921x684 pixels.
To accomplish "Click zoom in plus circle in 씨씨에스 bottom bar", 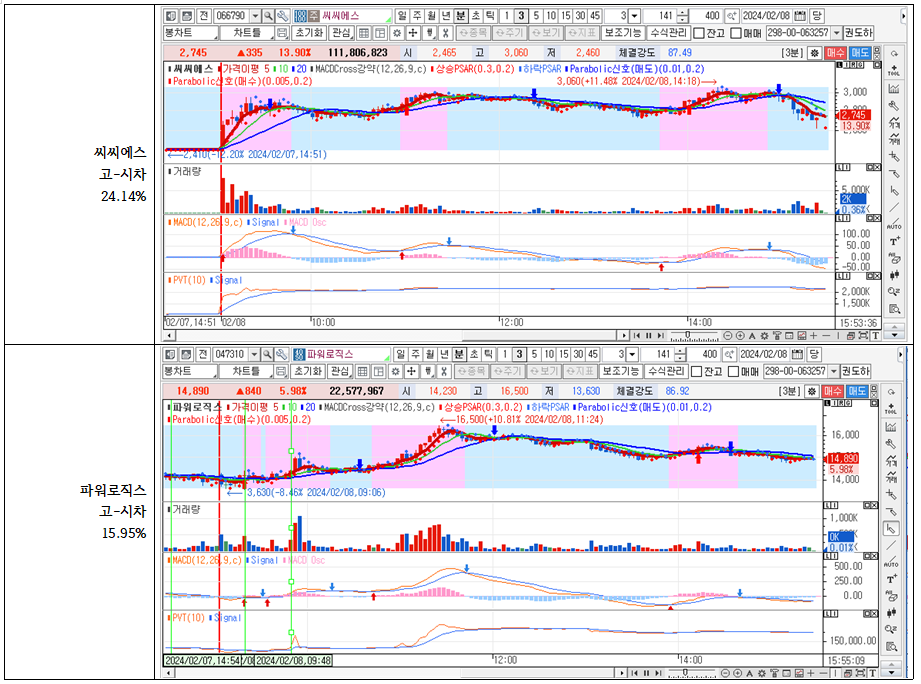I will 740,336.
